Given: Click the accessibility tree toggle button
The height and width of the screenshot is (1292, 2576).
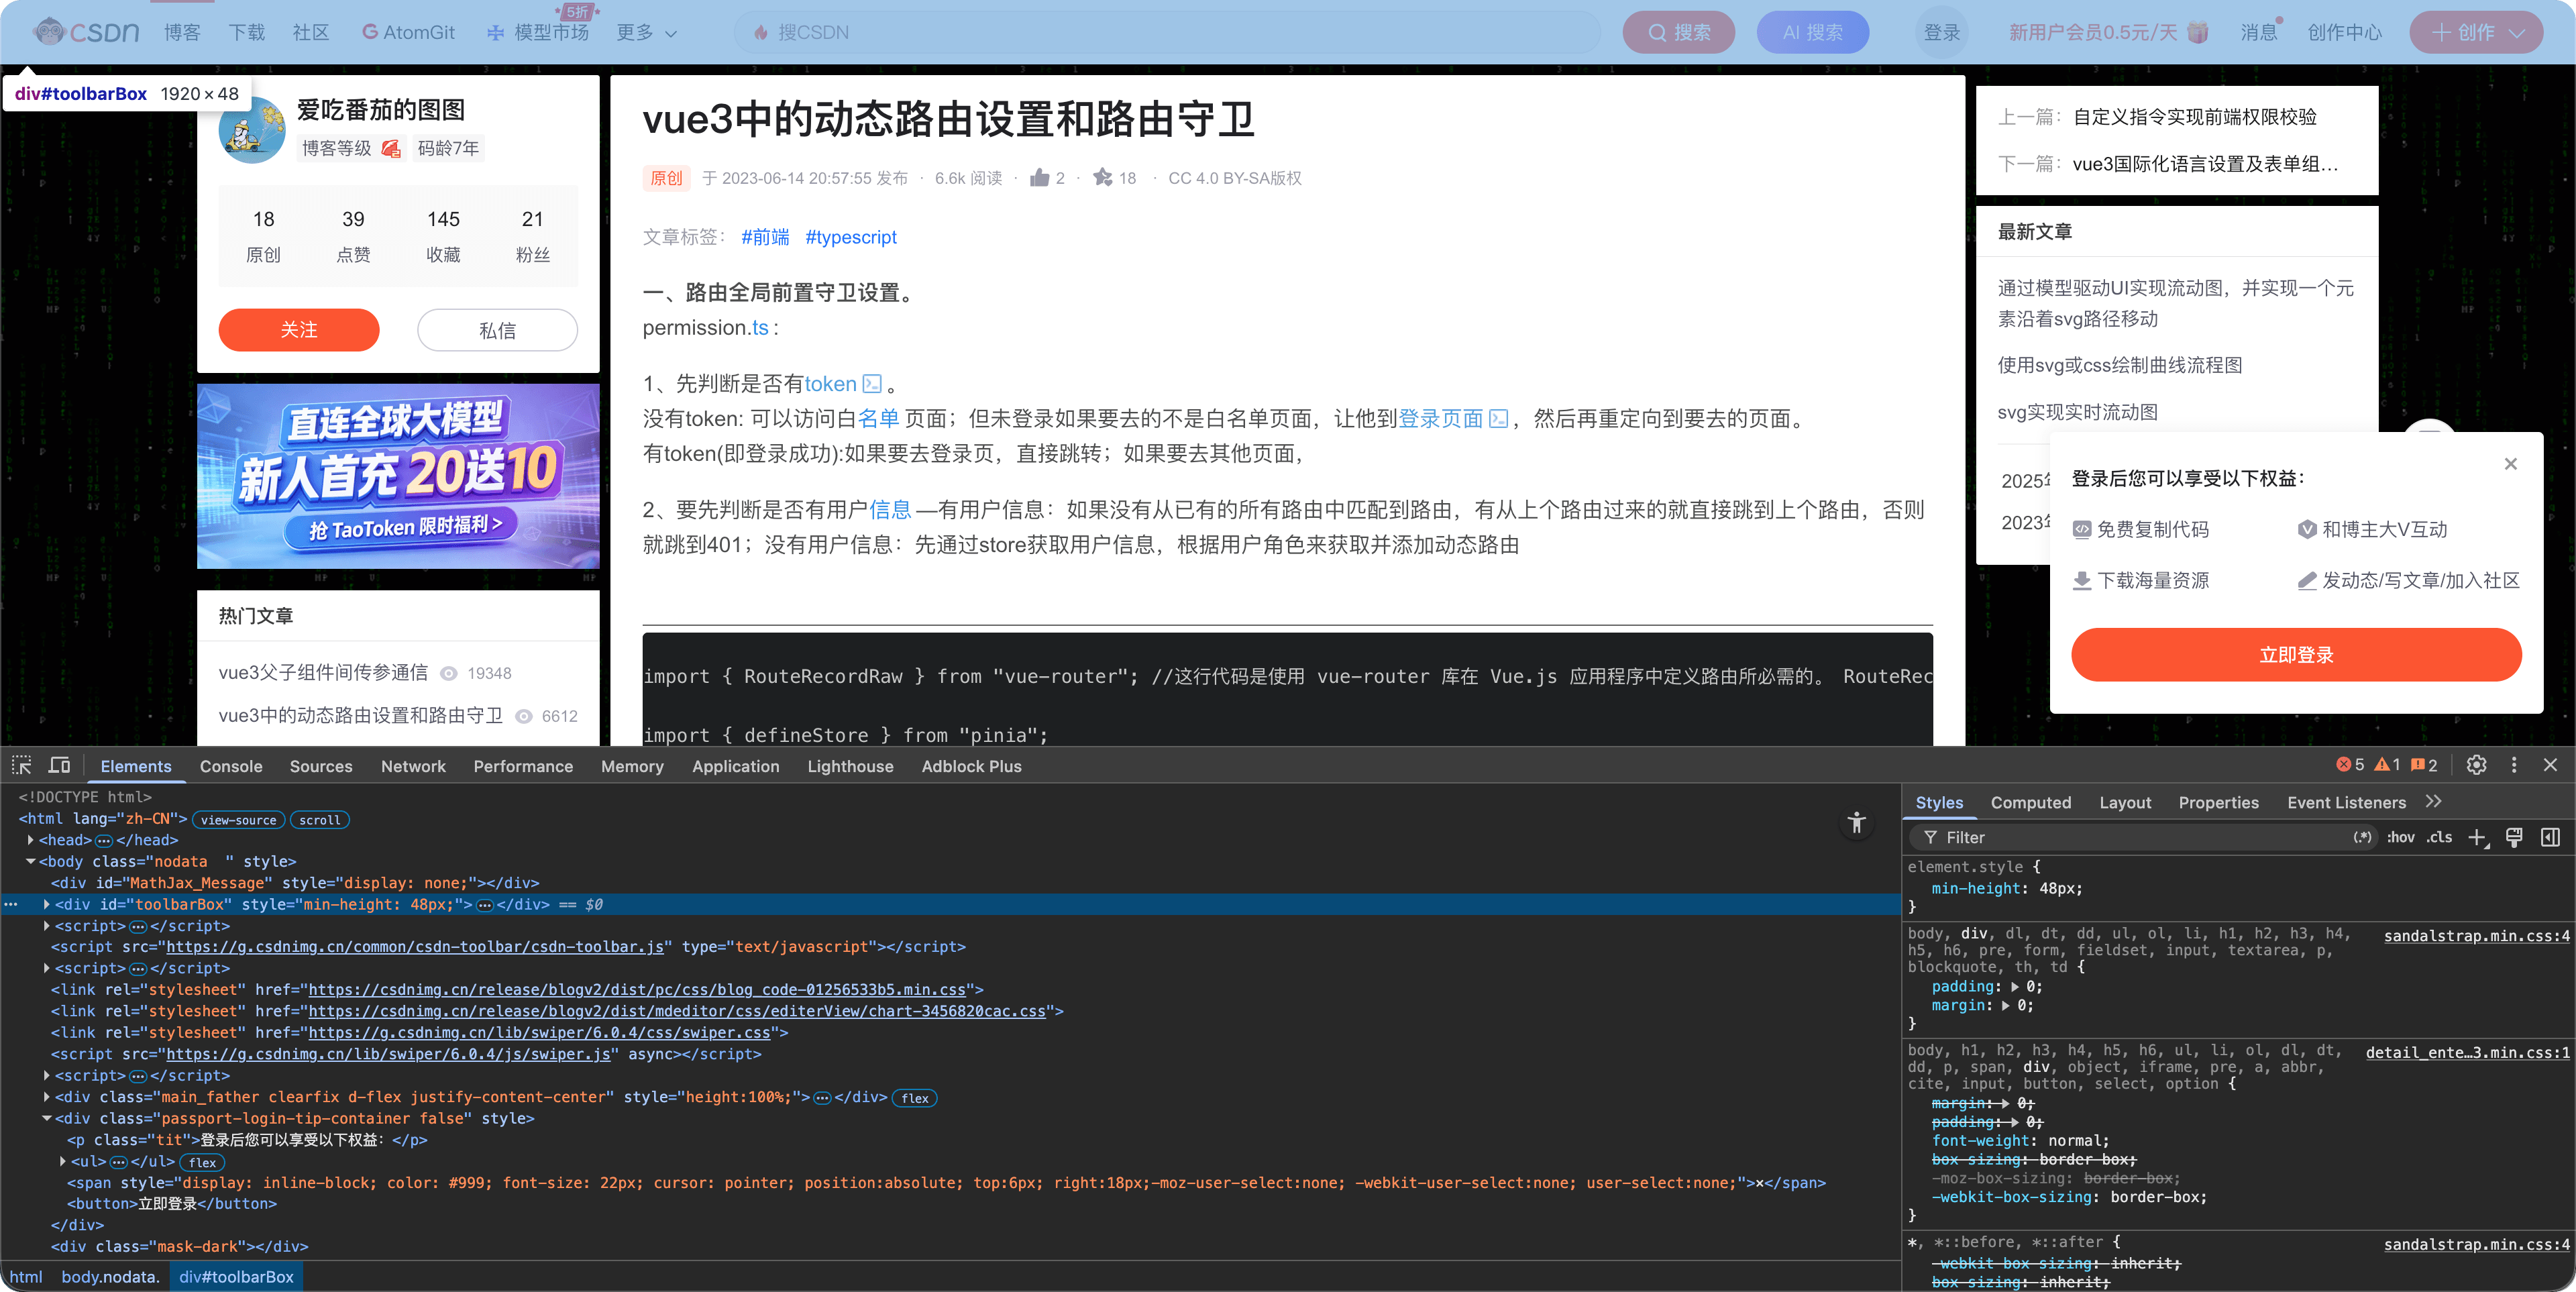Looking at the screenshot, I should coord(1857,822).
